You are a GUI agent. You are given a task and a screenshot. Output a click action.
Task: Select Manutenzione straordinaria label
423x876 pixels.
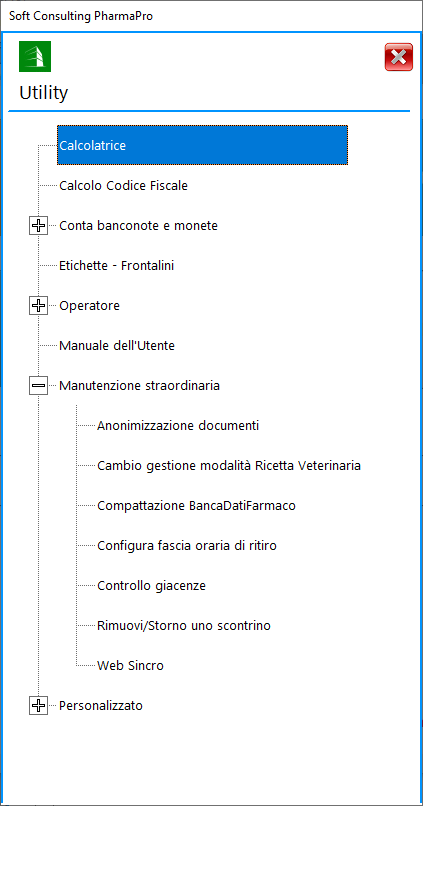140,385
